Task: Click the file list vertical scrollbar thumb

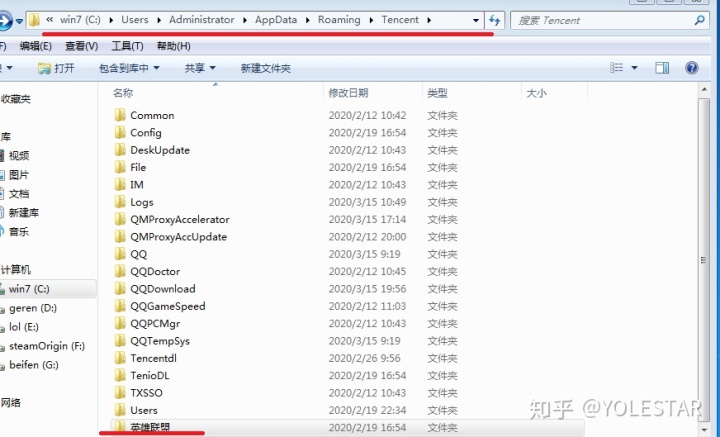Action: 704,259
